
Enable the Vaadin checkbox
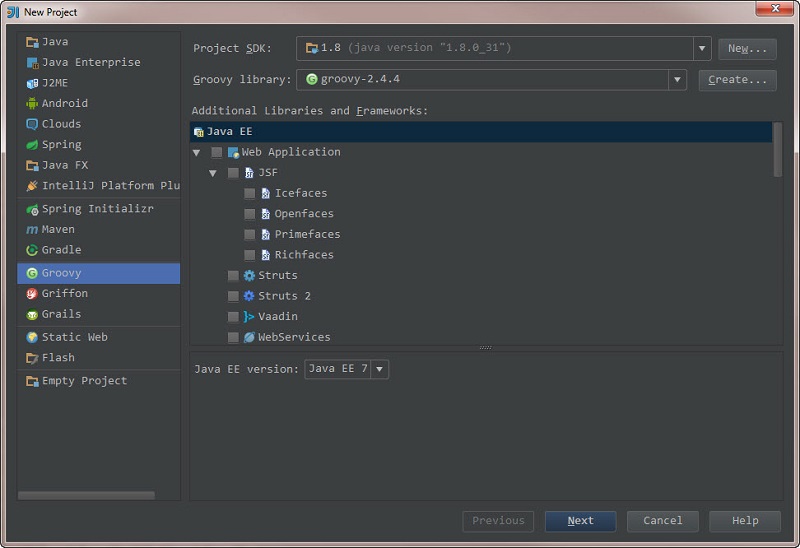point(233,317)
